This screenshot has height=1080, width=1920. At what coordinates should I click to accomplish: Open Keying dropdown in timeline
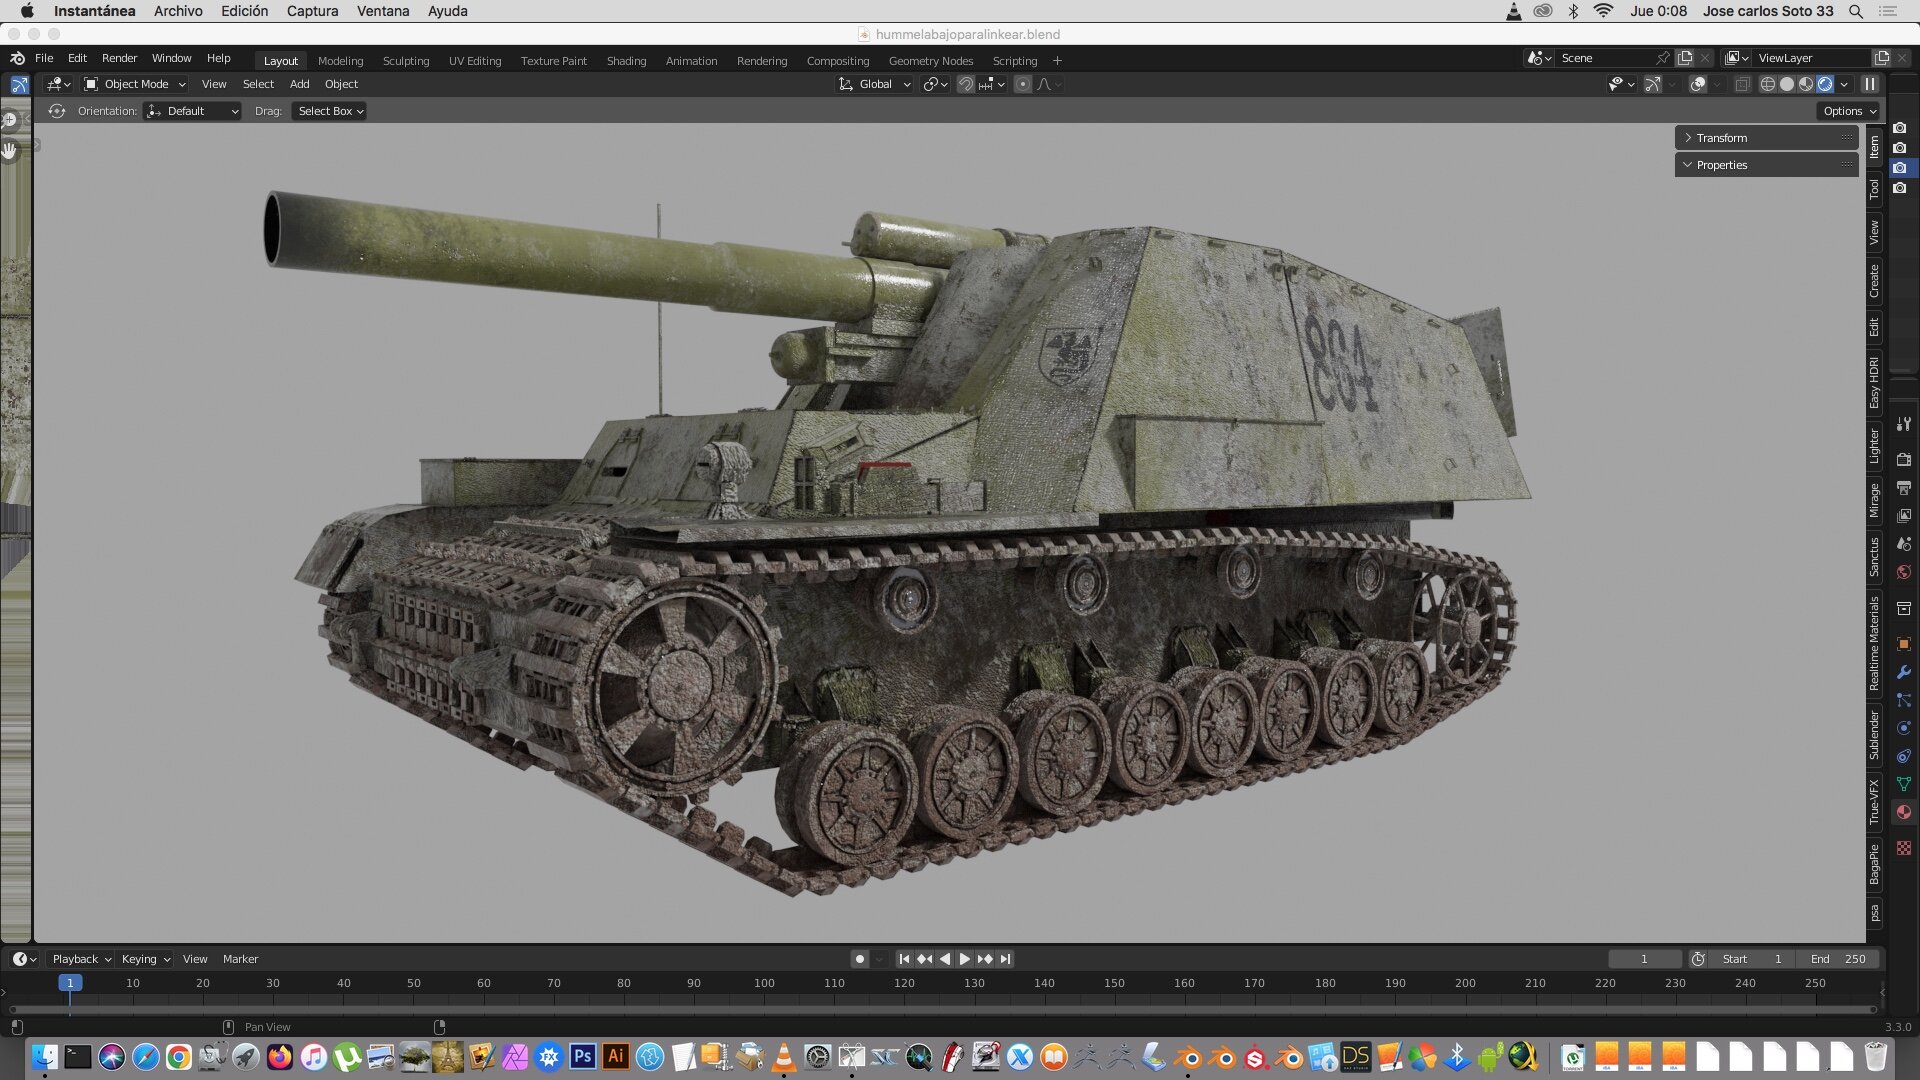pyautogui.click(x=145, y=959)
